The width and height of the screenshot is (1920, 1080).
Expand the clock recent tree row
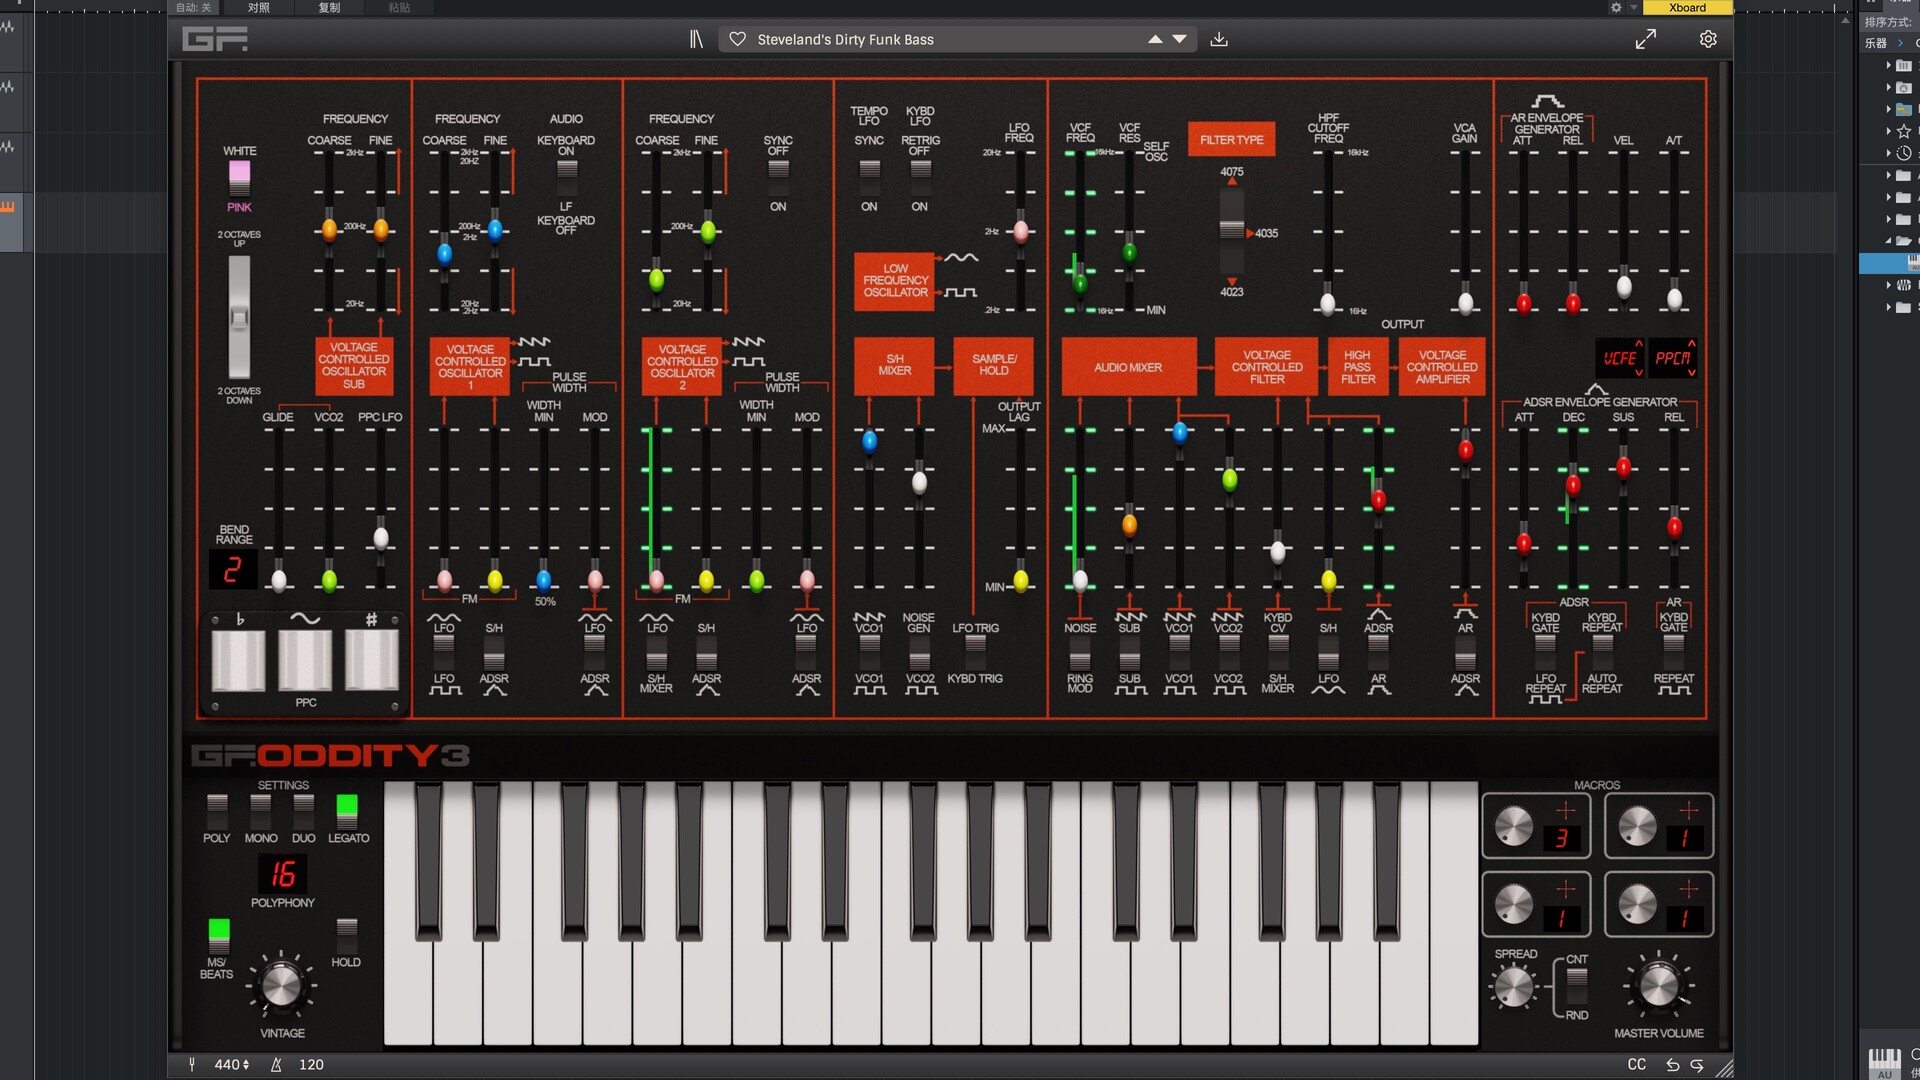[x=1888, y=153]
